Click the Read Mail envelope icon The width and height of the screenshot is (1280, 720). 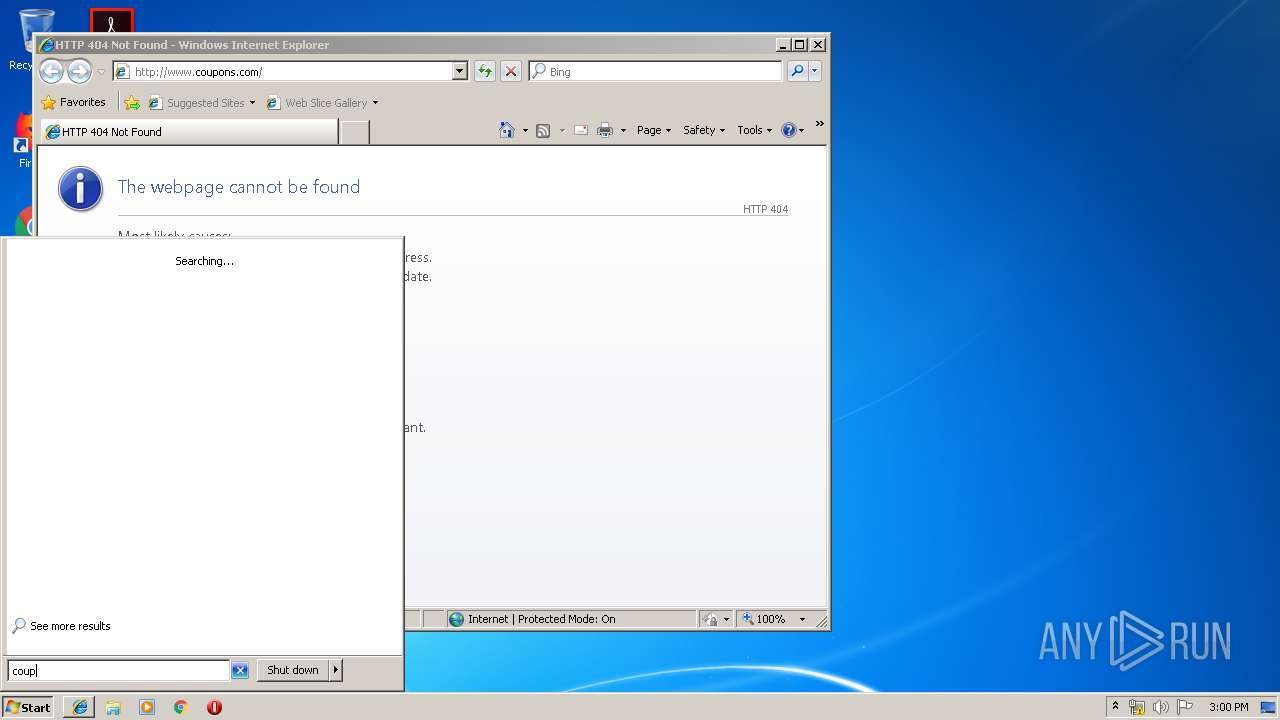point(580,130)
